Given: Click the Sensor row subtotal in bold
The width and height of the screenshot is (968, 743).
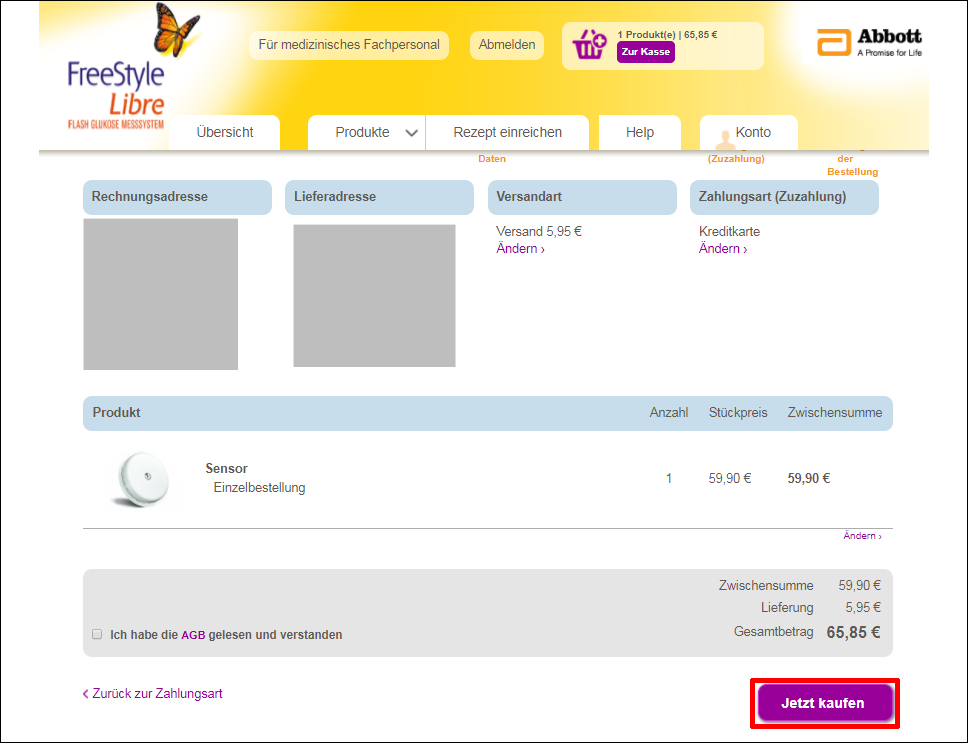Looking at the screenshot, I should click(809, 478).
